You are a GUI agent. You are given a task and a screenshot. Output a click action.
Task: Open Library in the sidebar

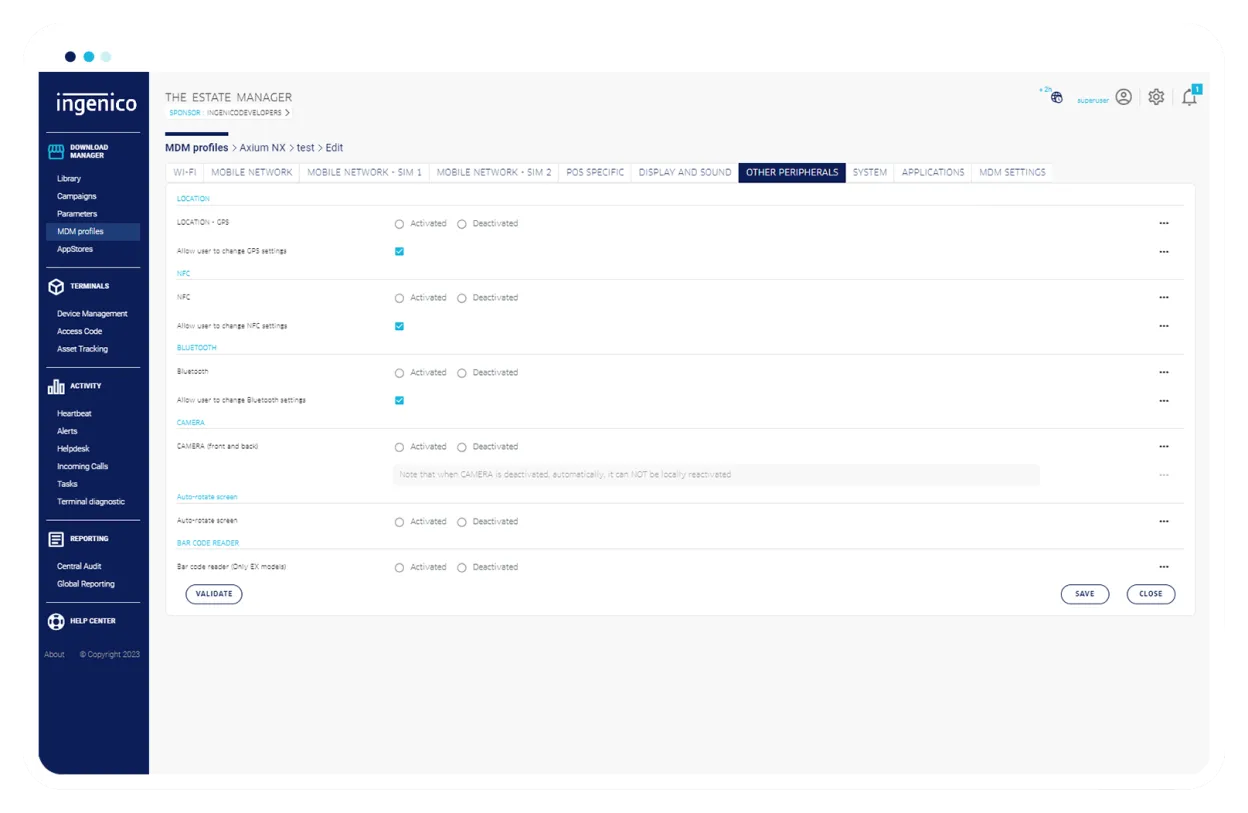tap(69, 179)
